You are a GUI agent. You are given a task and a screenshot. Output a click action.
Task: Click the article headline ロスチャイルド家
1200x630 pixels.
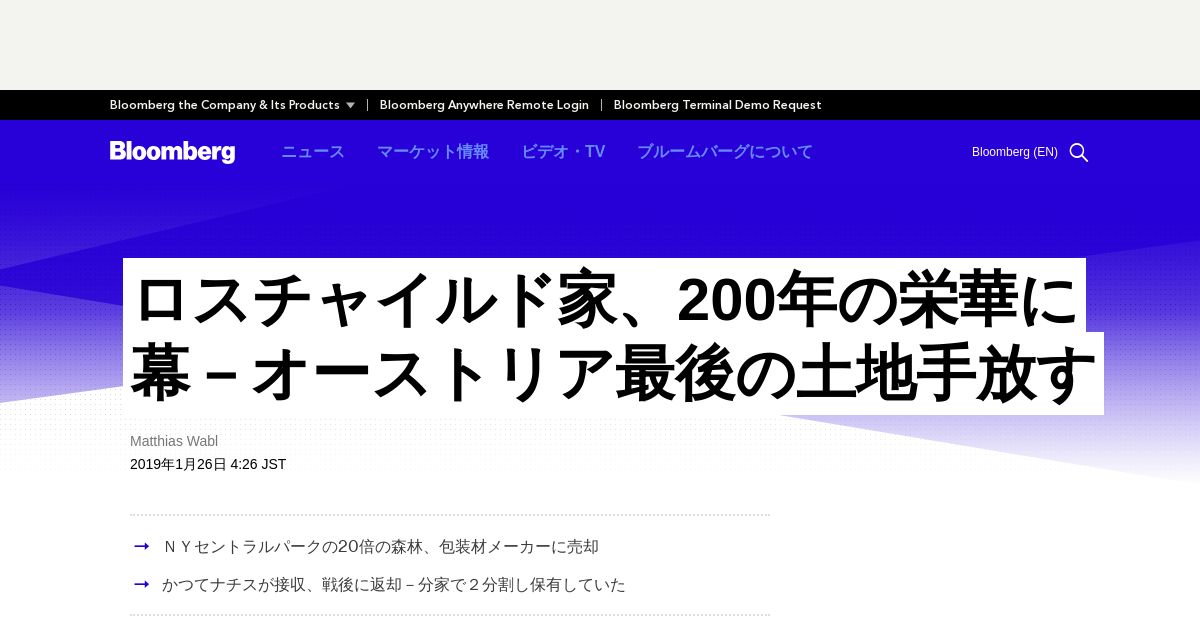tap(613, 336)
